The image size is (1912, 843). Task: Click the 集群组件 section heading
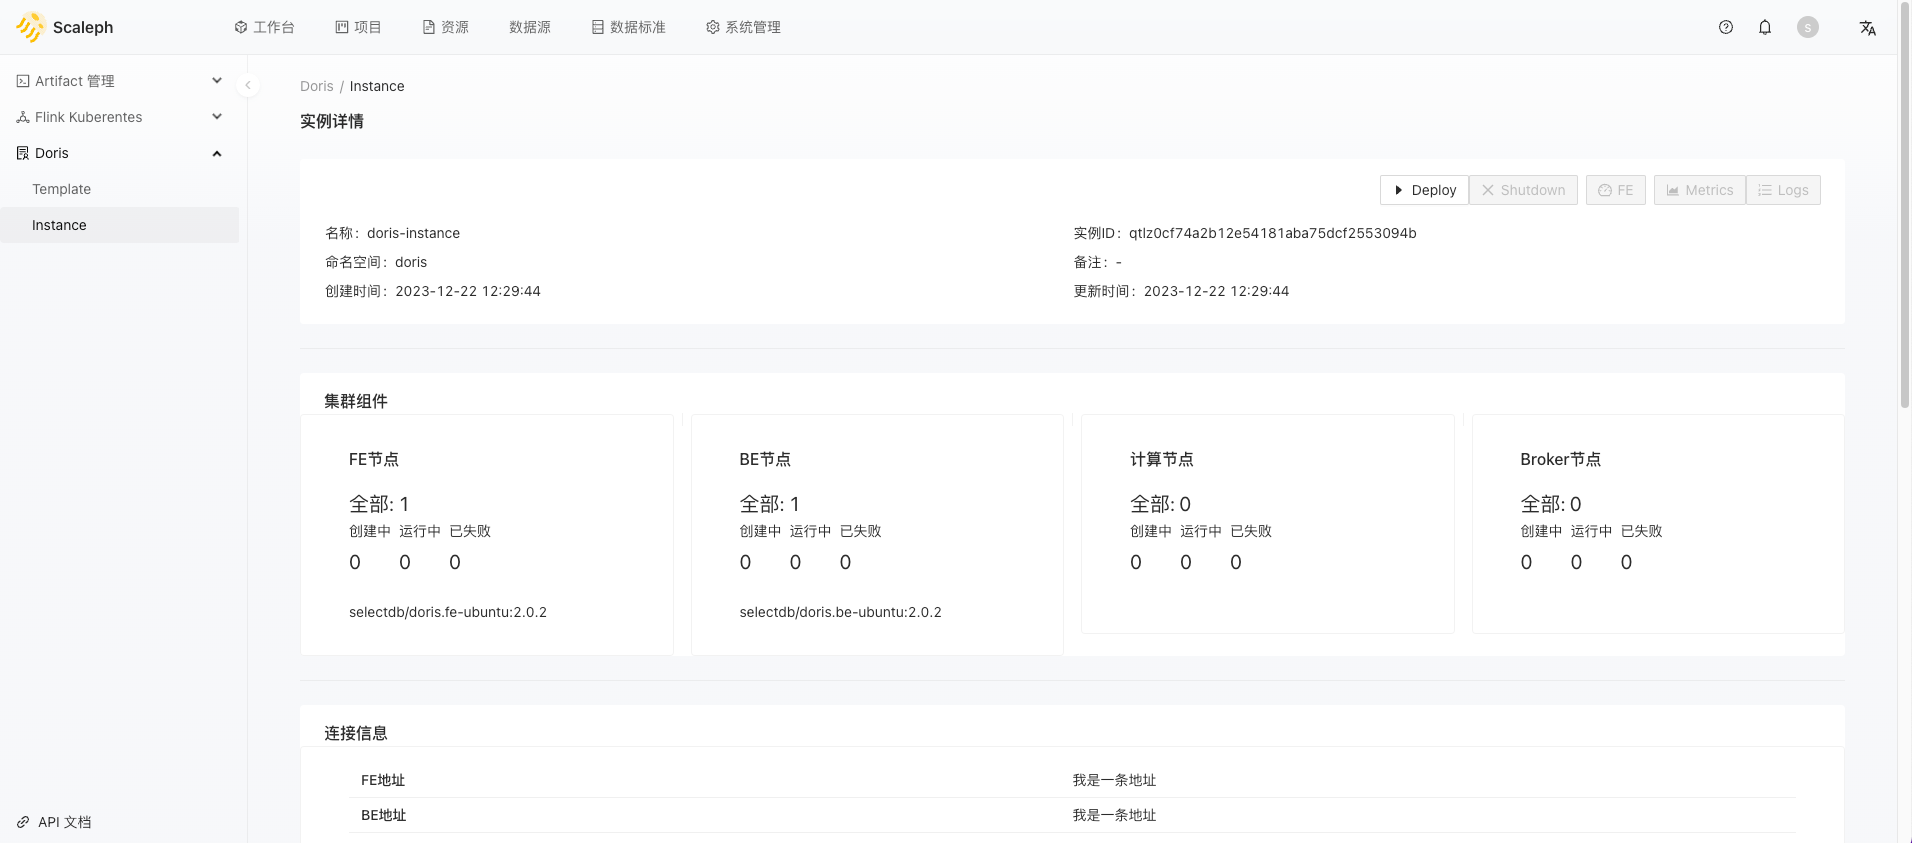tap(356, 401)
